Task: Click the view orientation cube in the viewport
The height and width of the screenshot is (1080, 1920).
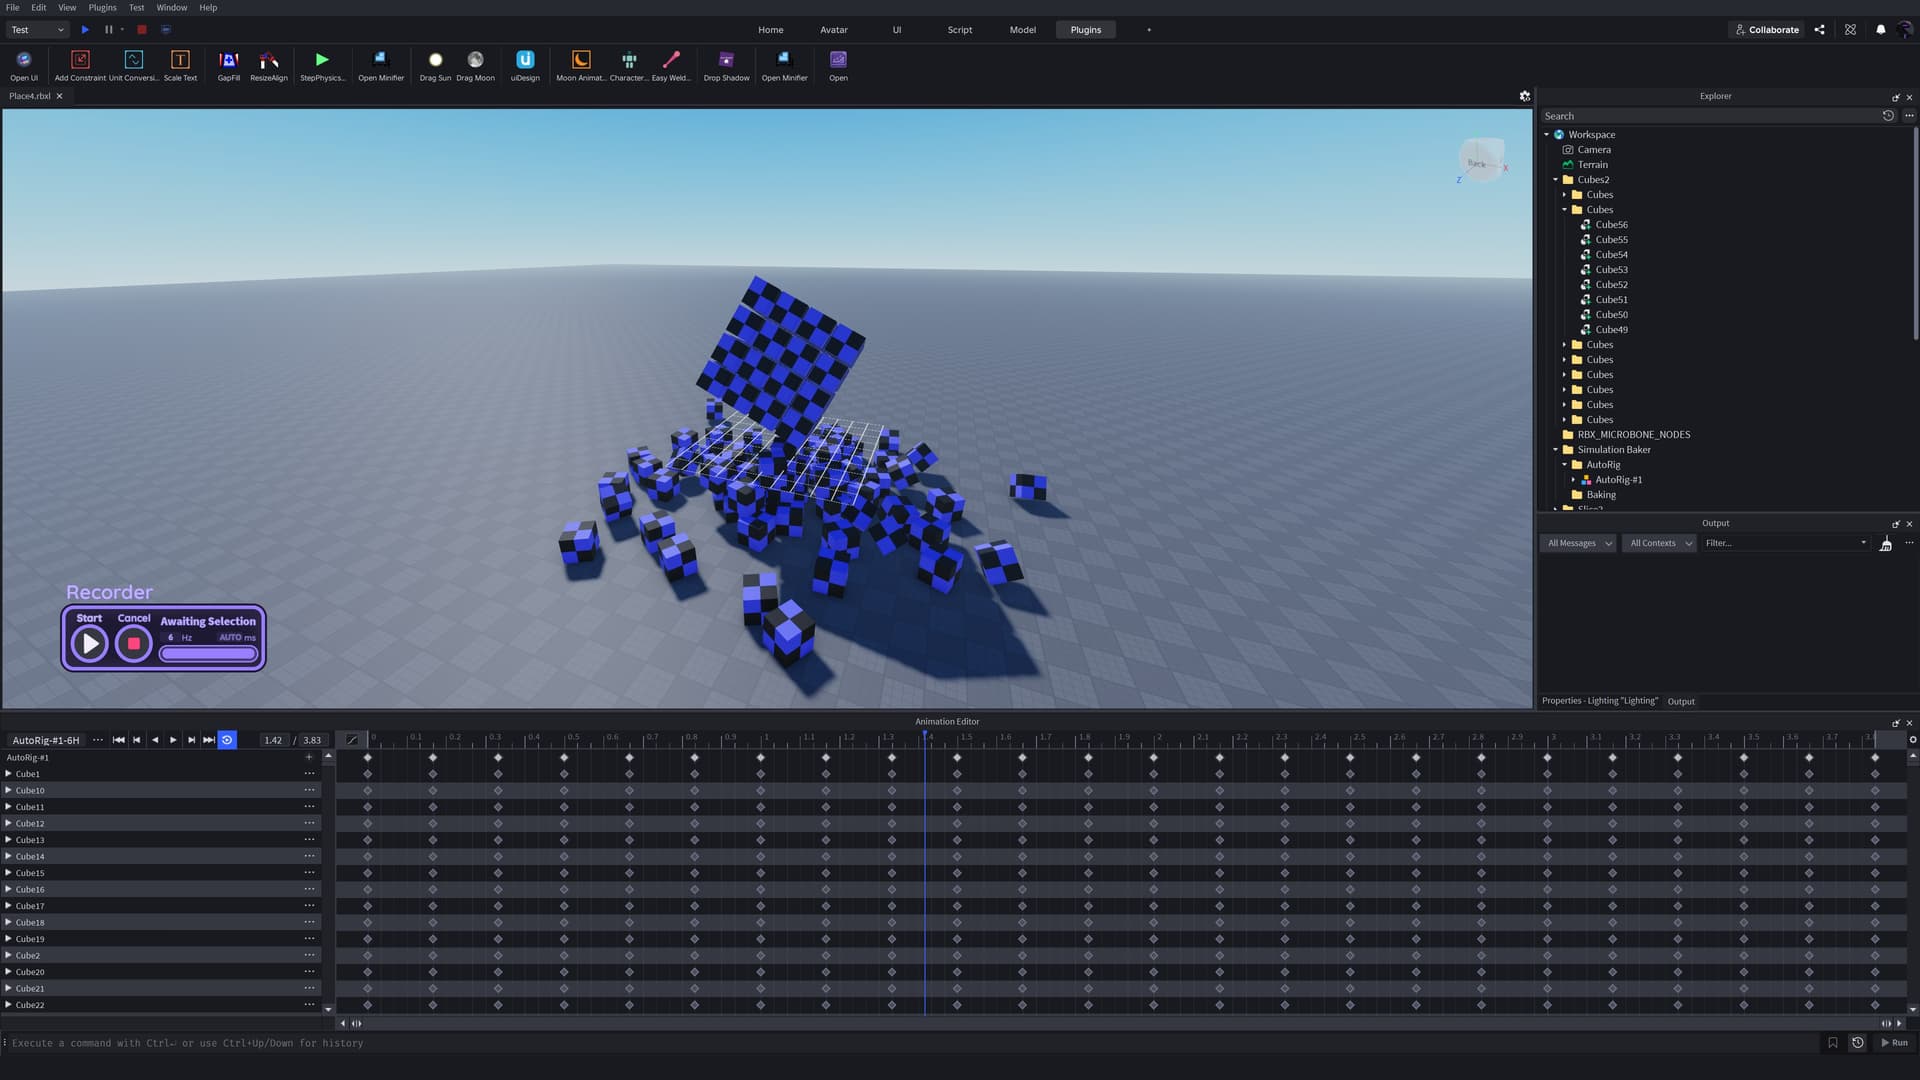Action: (1481, 160)
